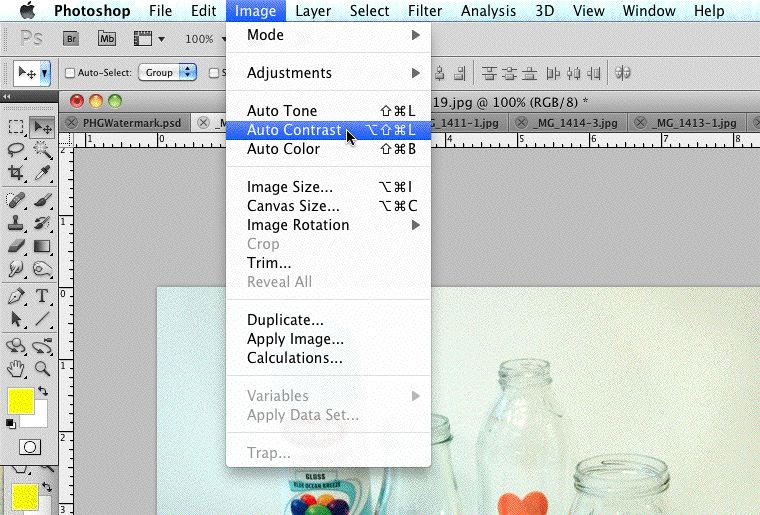The height and width of the screenshot is (515, 760).
Task: Select the Eraser tool
Action: pyautogui.click(x=16, y=246)
